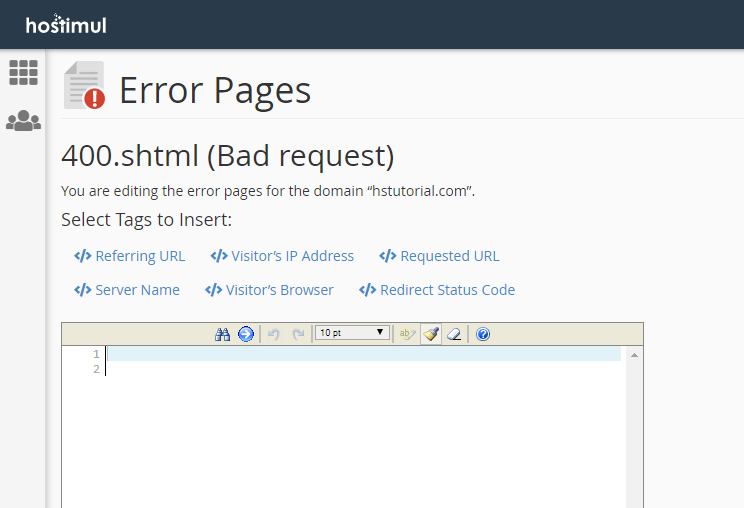Open the user manager icon in sidebar

pos(23,121)
